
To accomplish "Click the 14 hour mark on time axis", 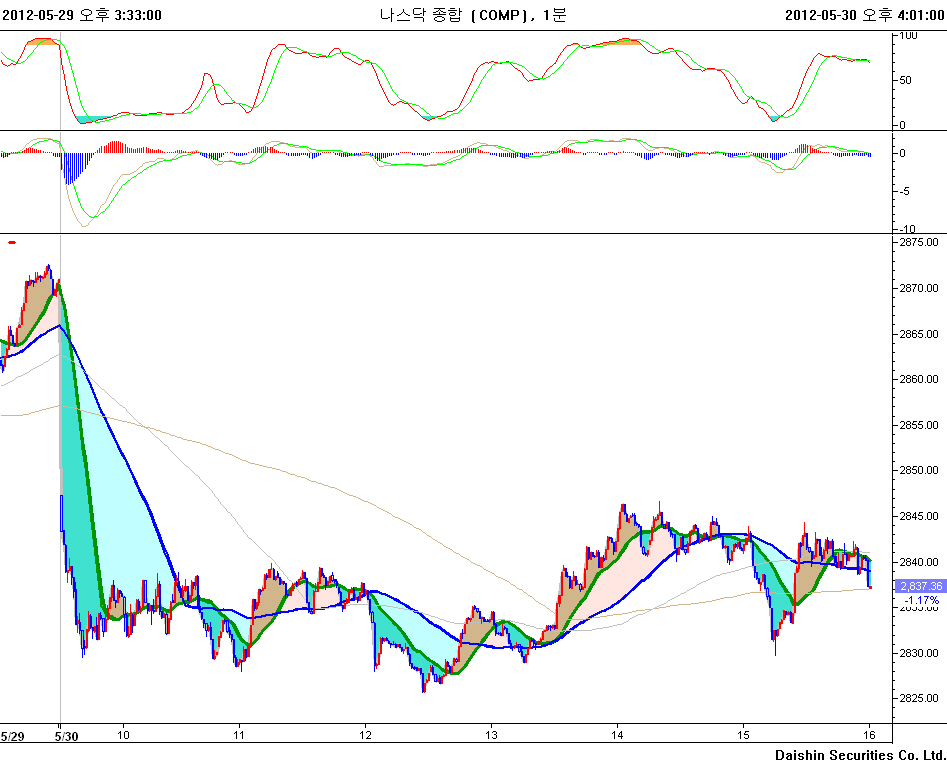I will (617, 735).
